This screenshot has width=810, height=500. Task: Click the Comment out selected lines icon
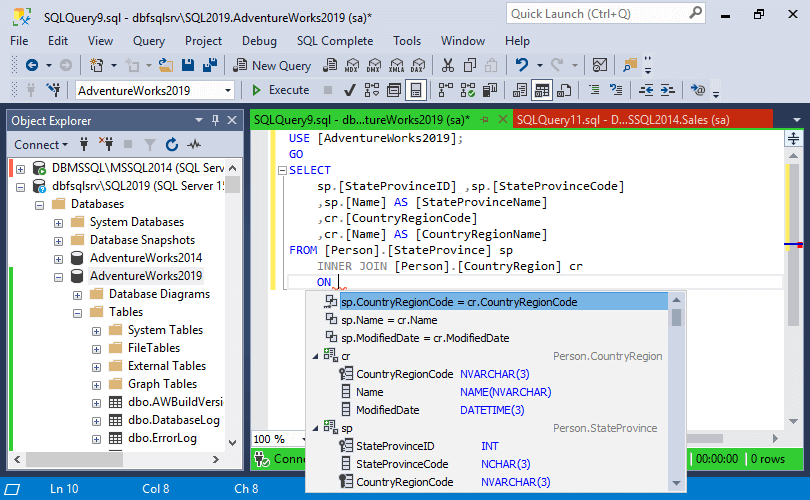(594, 90)
